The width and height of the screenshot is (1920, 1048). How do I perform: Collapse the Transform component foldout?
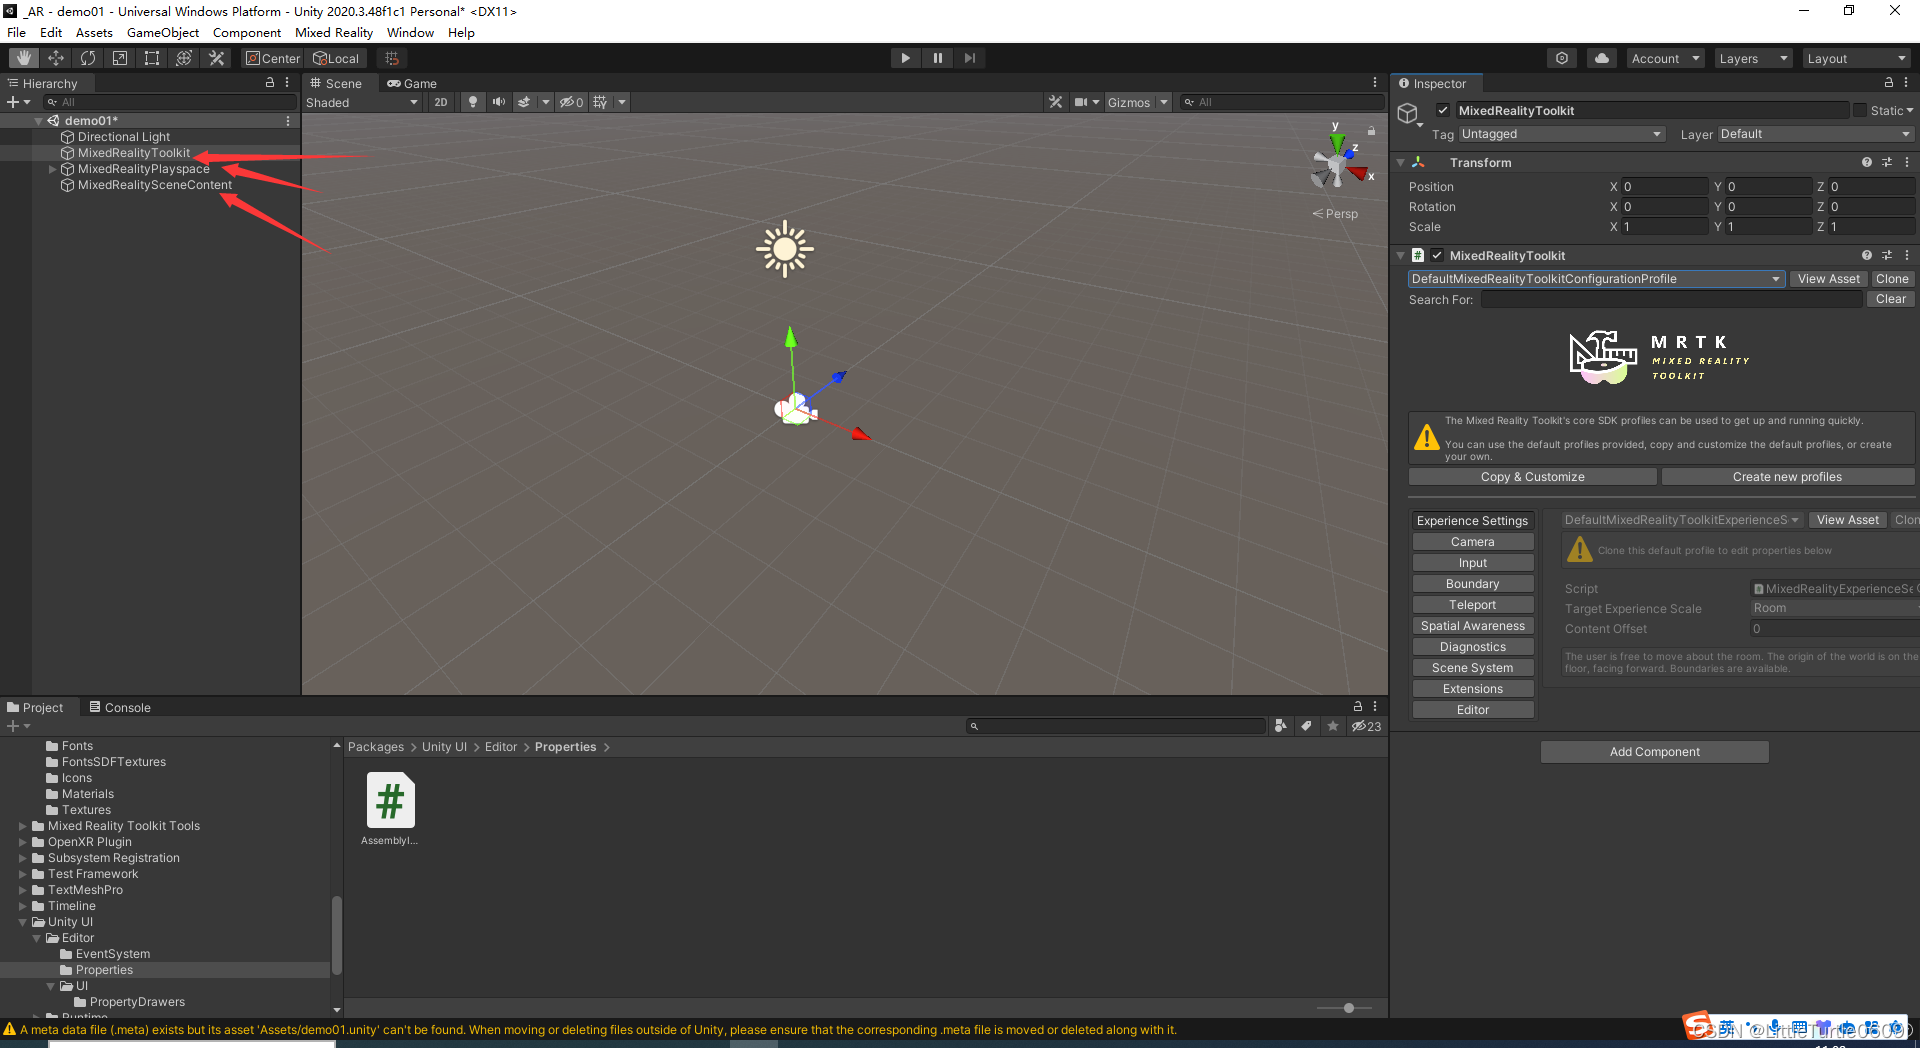pyautogui.click(x=1401, y=162)
